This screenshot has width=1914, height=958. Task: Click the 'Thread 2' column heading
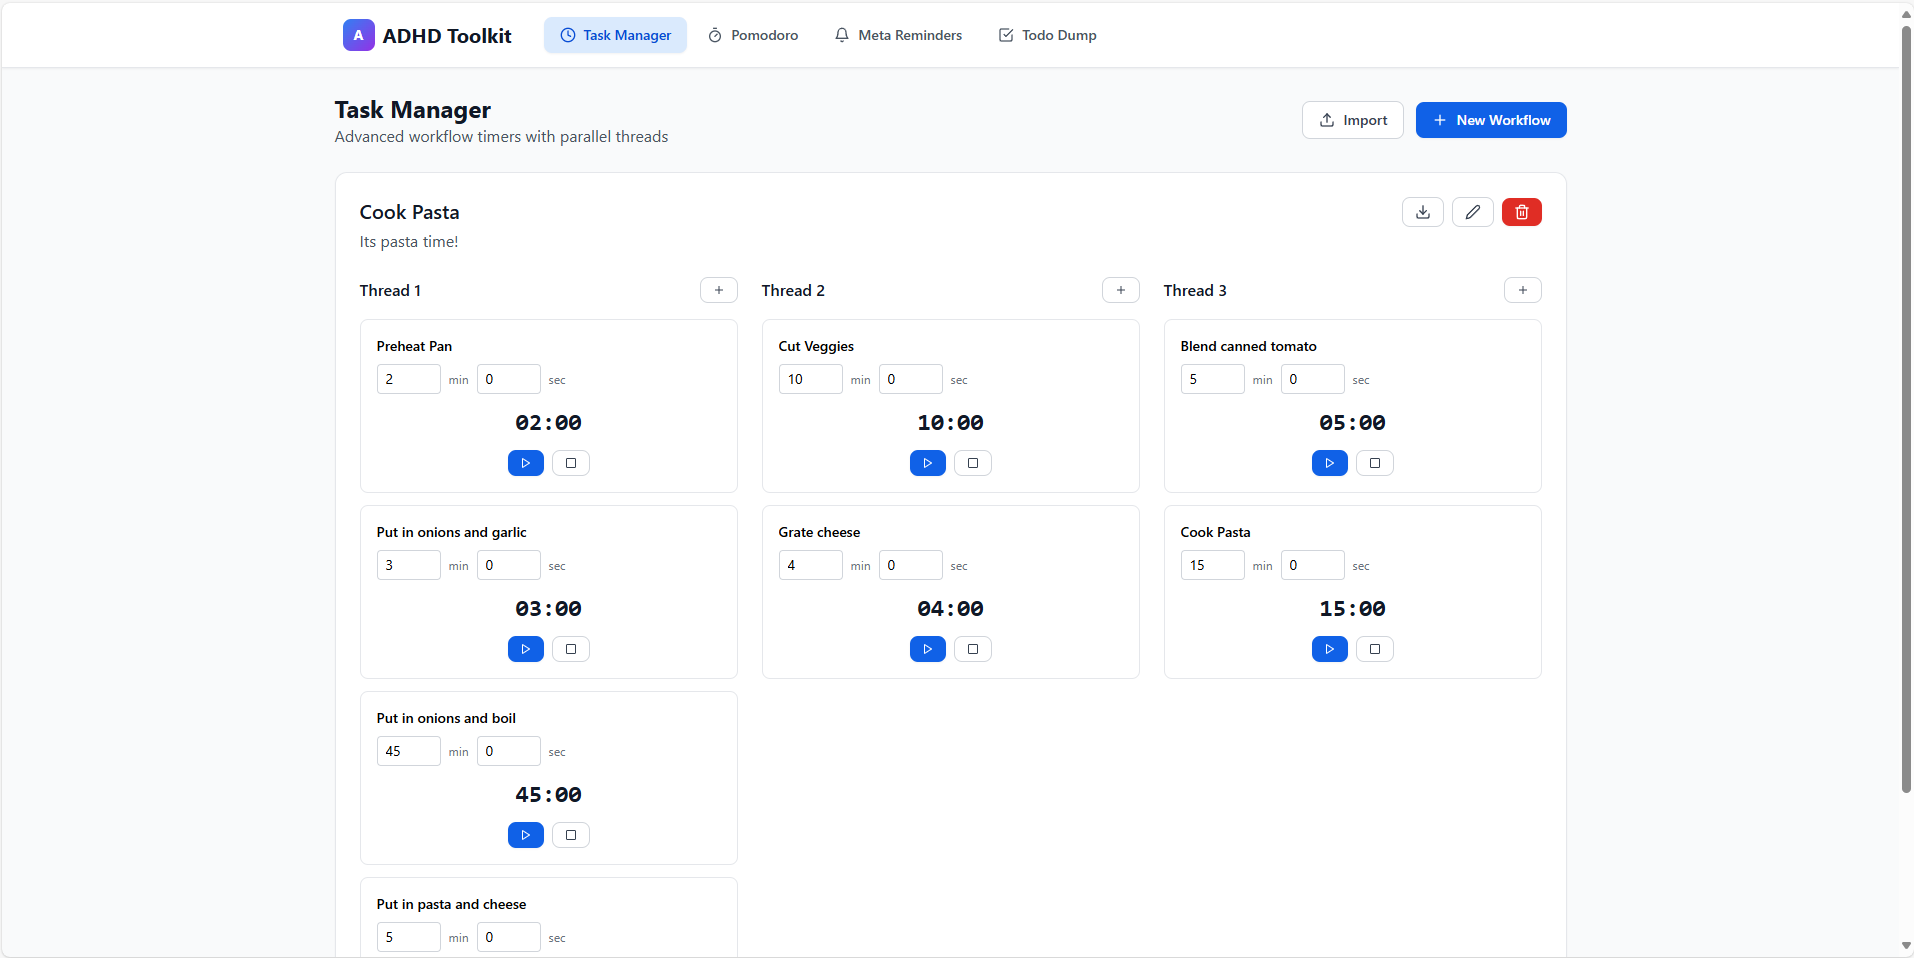coord(793,290)
